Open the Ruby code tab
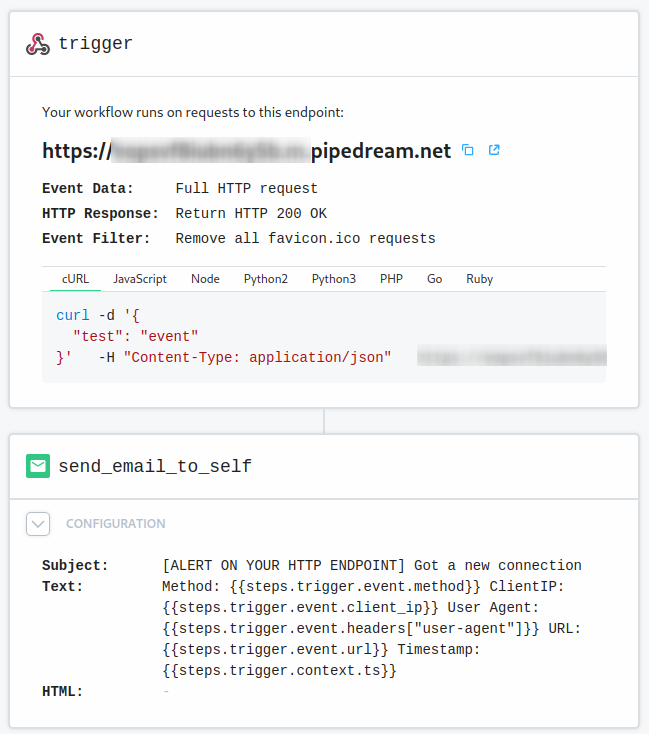 tap(479, 279)
